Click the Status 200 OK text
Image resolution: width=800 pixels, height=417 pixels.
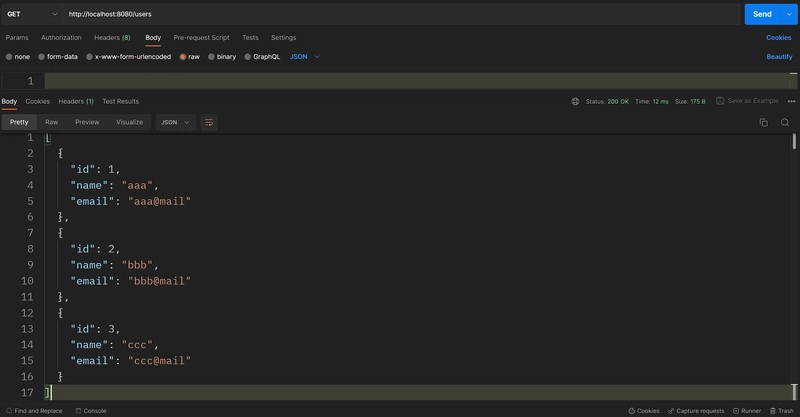tap(607, 102)
